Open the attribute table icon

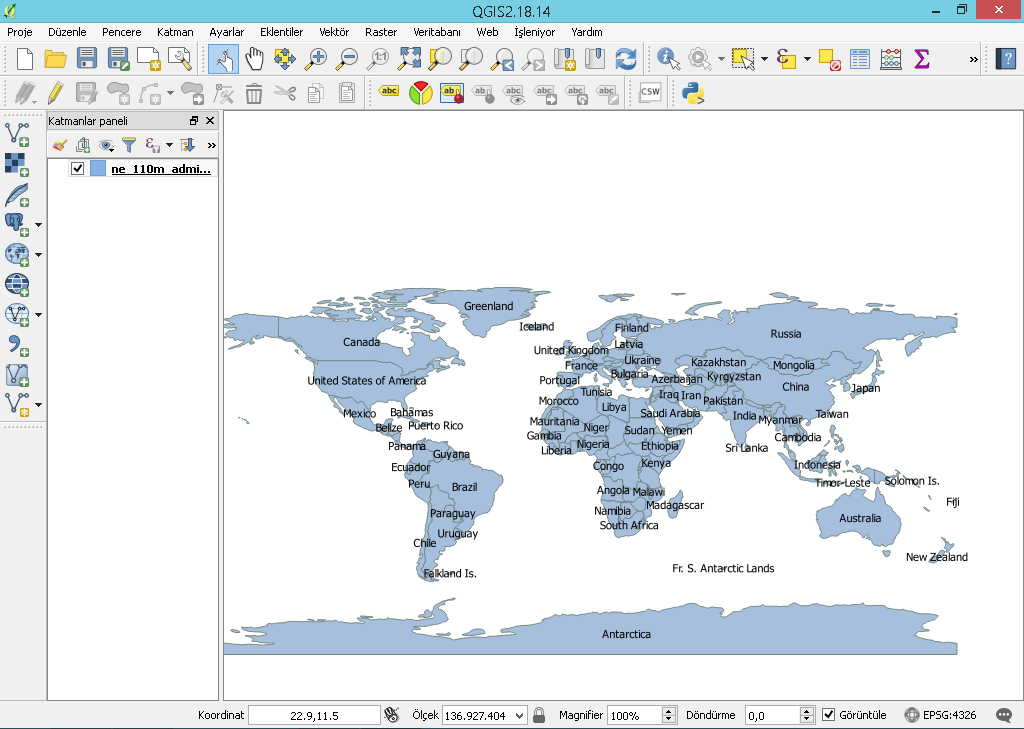(859, 59)
